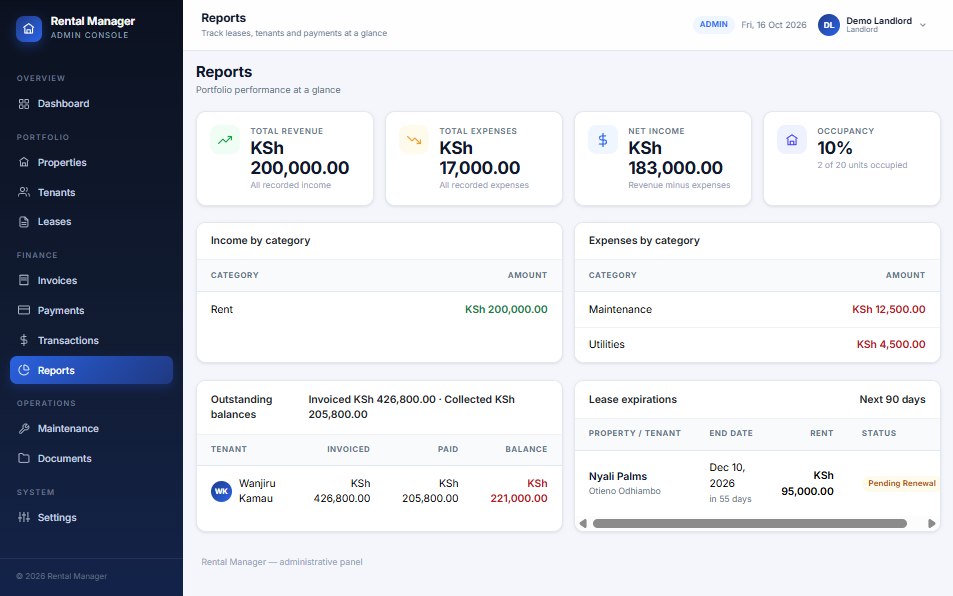This screenshot has width=953, height=596.
Task: Select Payments in the sidebar
Action: click(x=91, y=310)
